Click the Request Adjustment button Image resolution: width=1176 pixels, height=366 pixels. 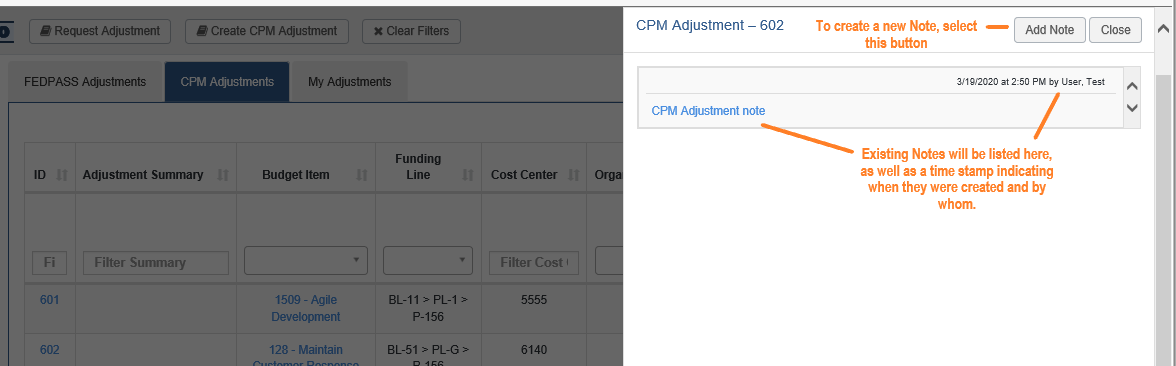tap(100, 31)
